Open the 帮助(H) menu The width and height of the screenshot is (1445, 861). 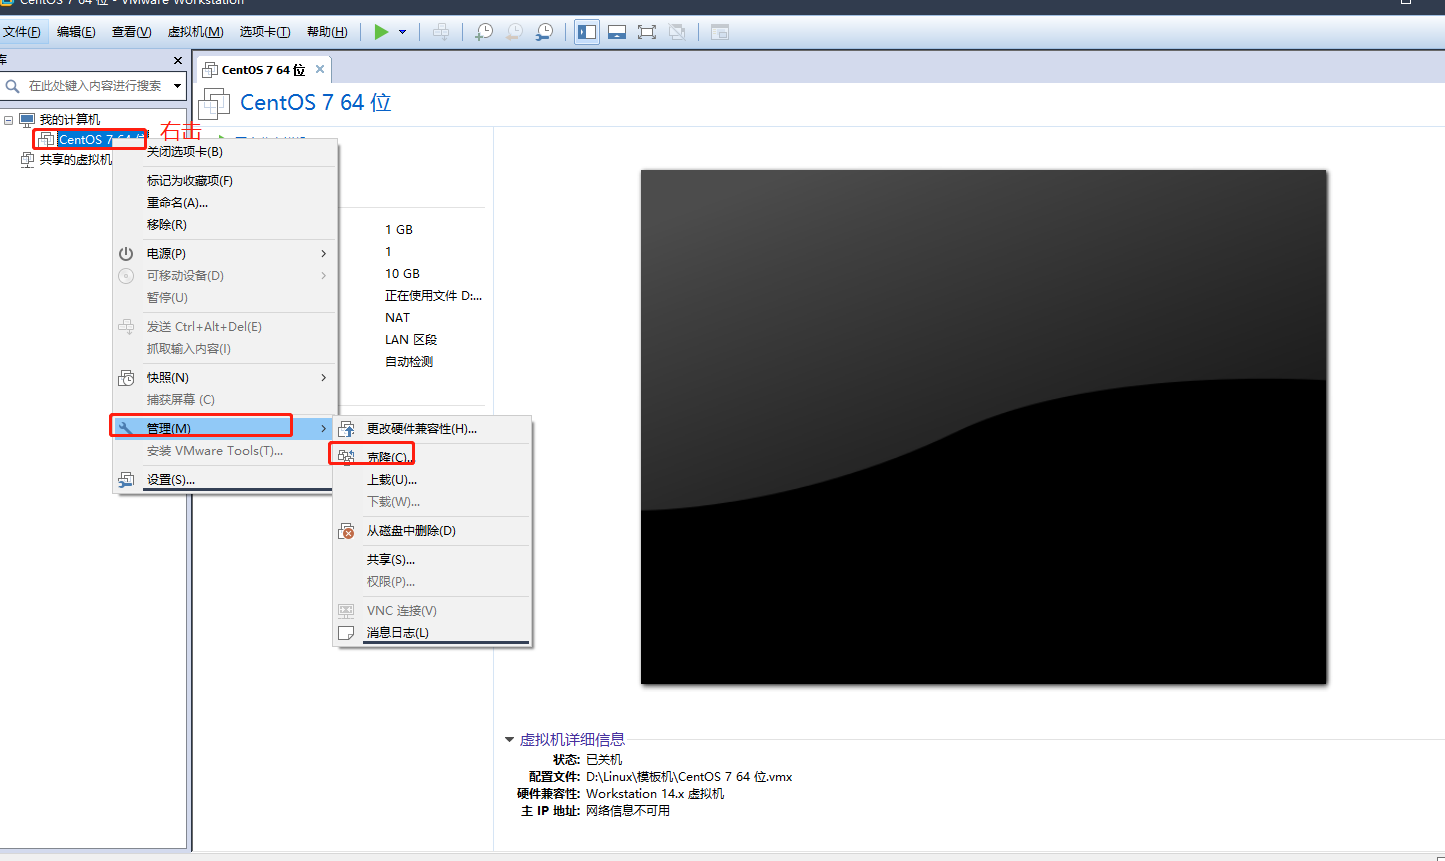tap(327, 32)
